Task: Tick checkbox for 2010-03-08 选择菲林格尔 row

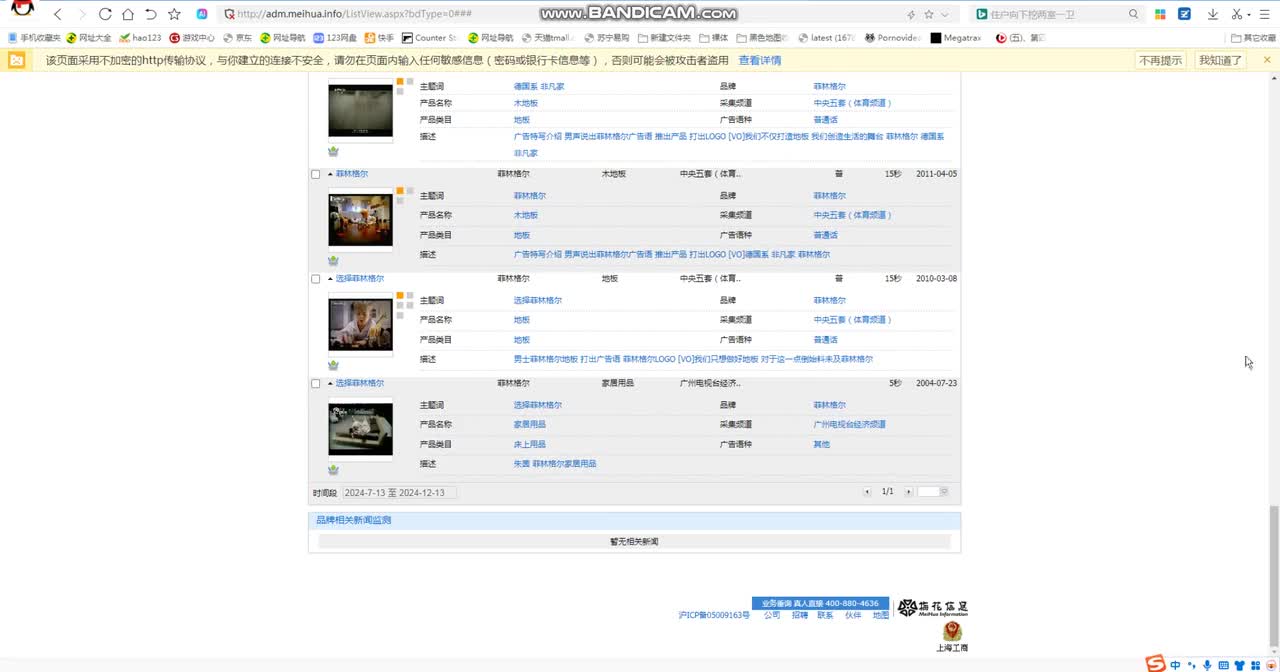Action: click(x=316, y=279)
